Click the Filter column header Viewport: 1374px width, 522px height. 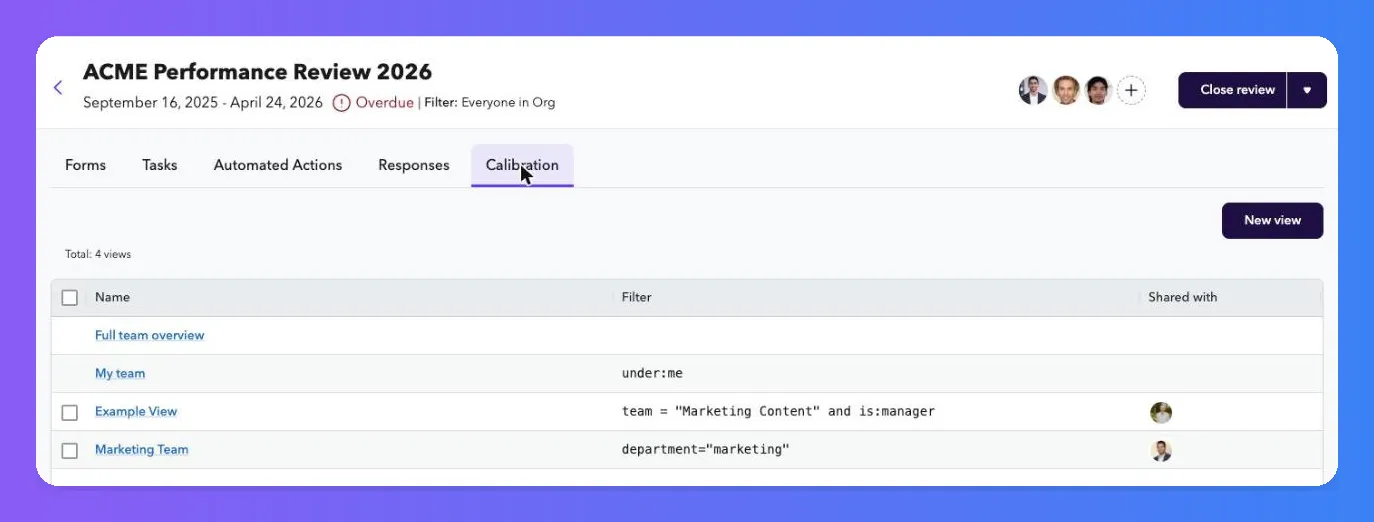636,297
